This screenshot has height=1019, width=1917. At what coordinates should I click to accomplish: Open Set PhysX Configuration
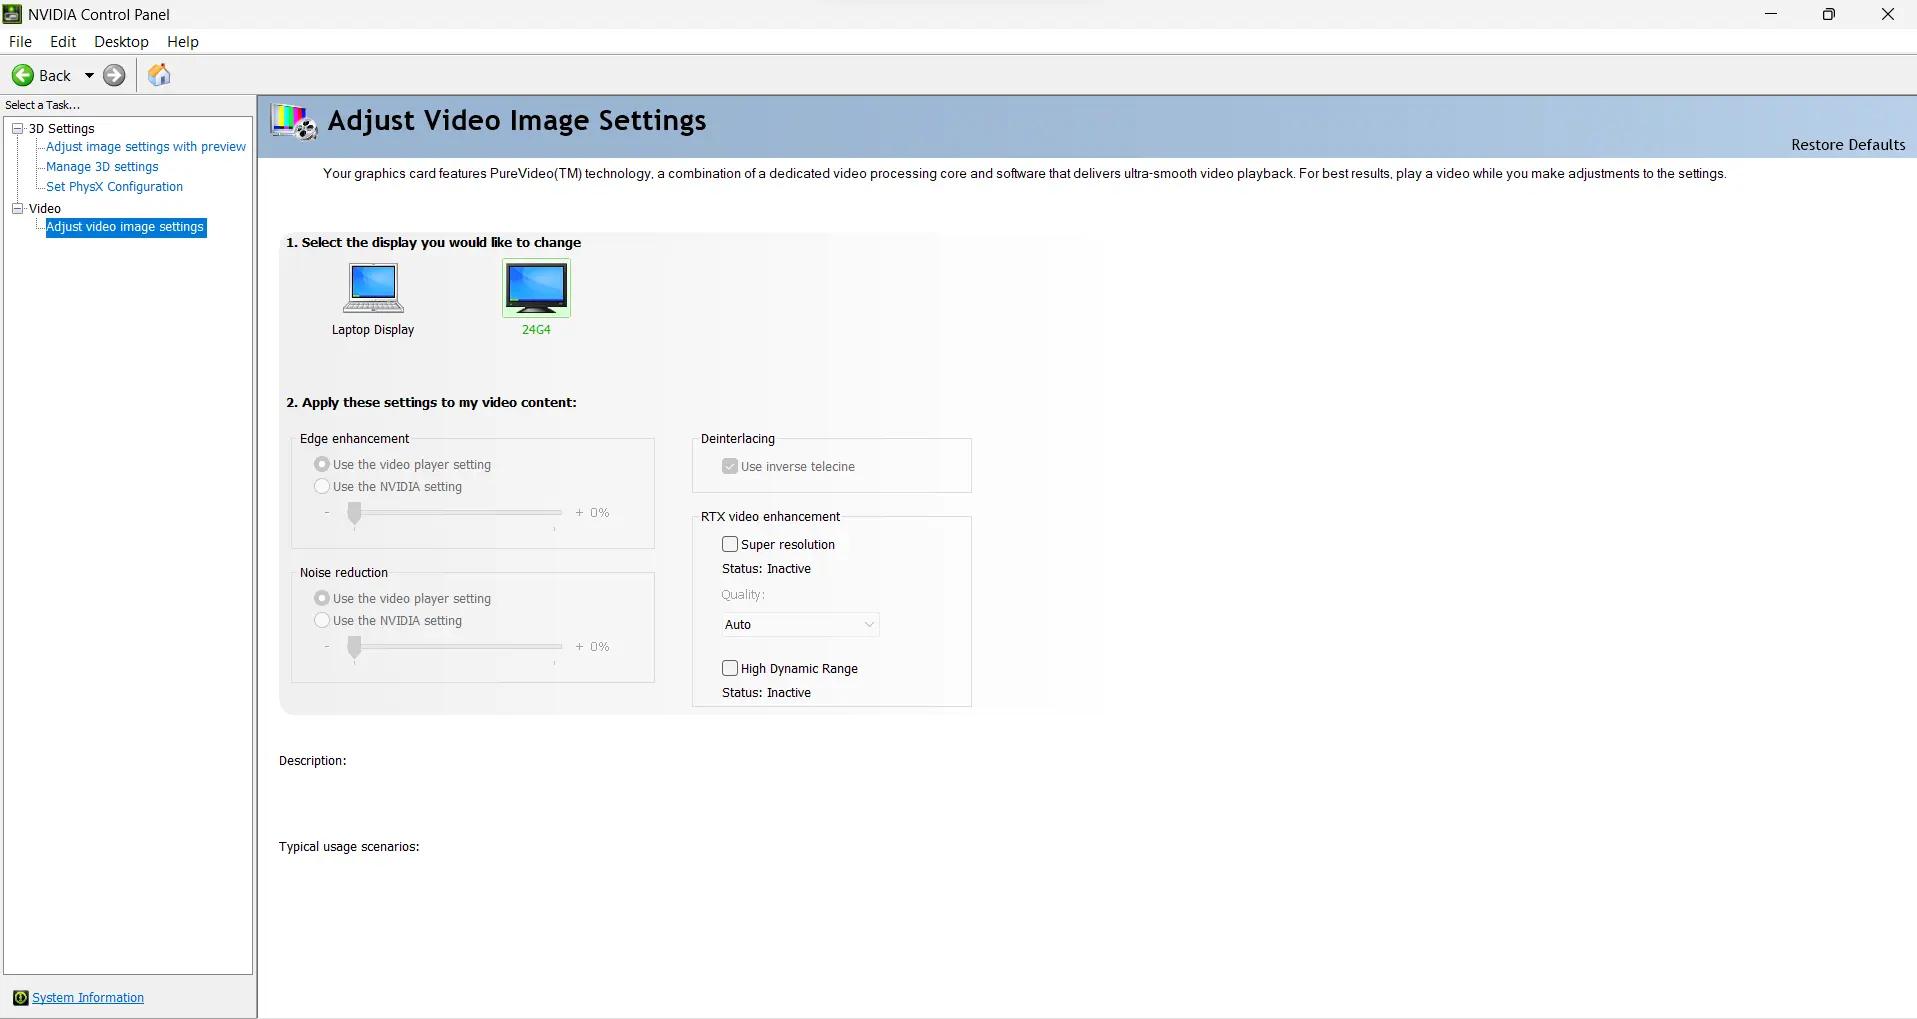(114, 187)
